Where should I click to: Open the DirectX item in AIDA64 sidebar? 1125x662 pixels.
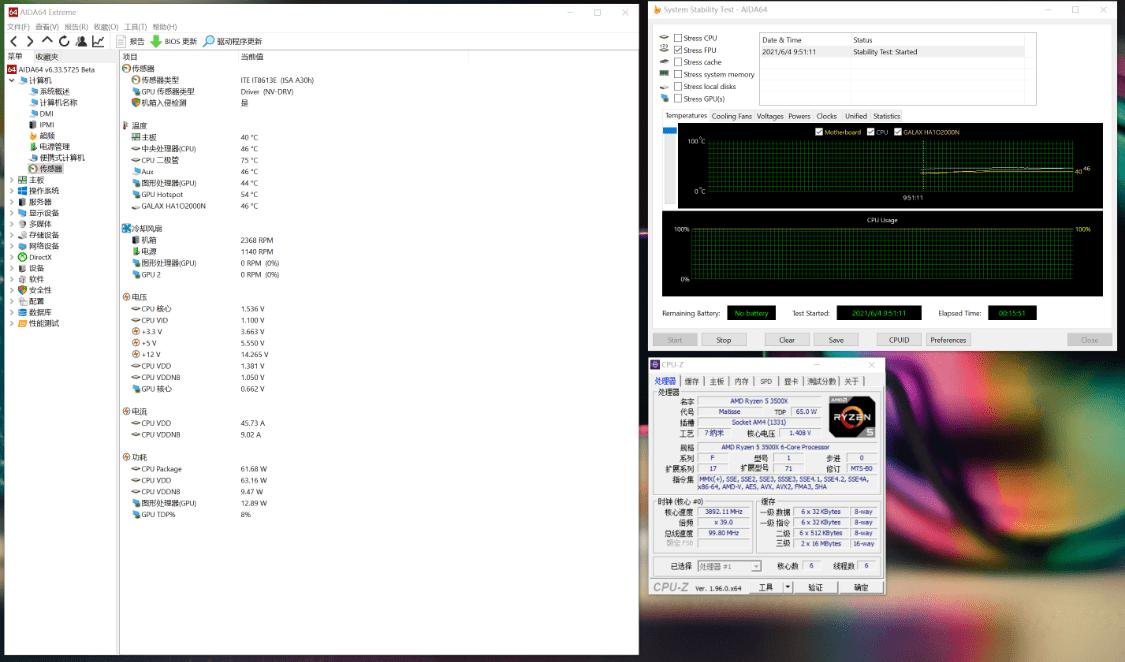point(35,256)
